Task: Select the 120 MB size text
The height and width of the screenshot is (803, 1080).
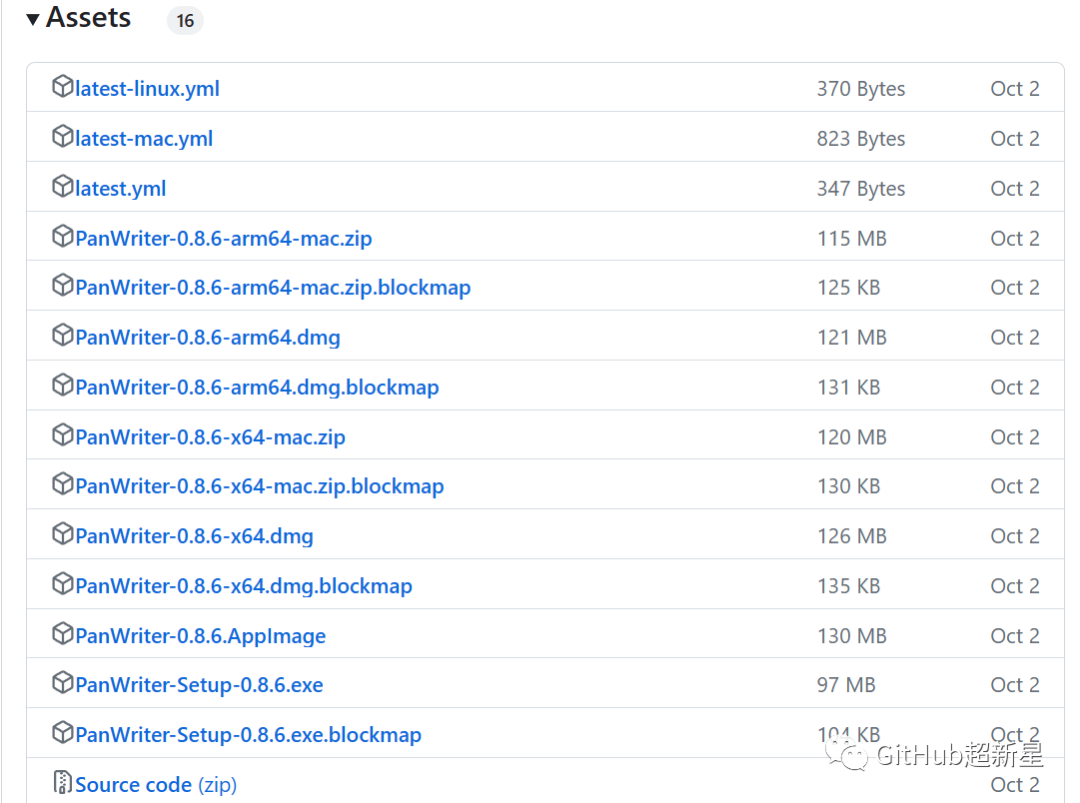Action: click(x=852, y=437)
